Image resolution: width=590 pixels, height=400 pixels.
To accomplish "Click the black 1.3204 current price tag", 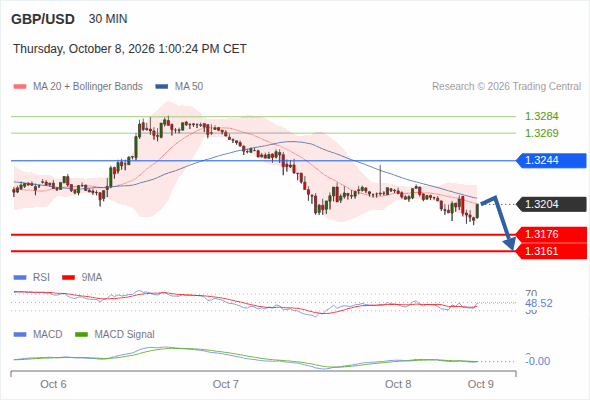I will [552, 204].
